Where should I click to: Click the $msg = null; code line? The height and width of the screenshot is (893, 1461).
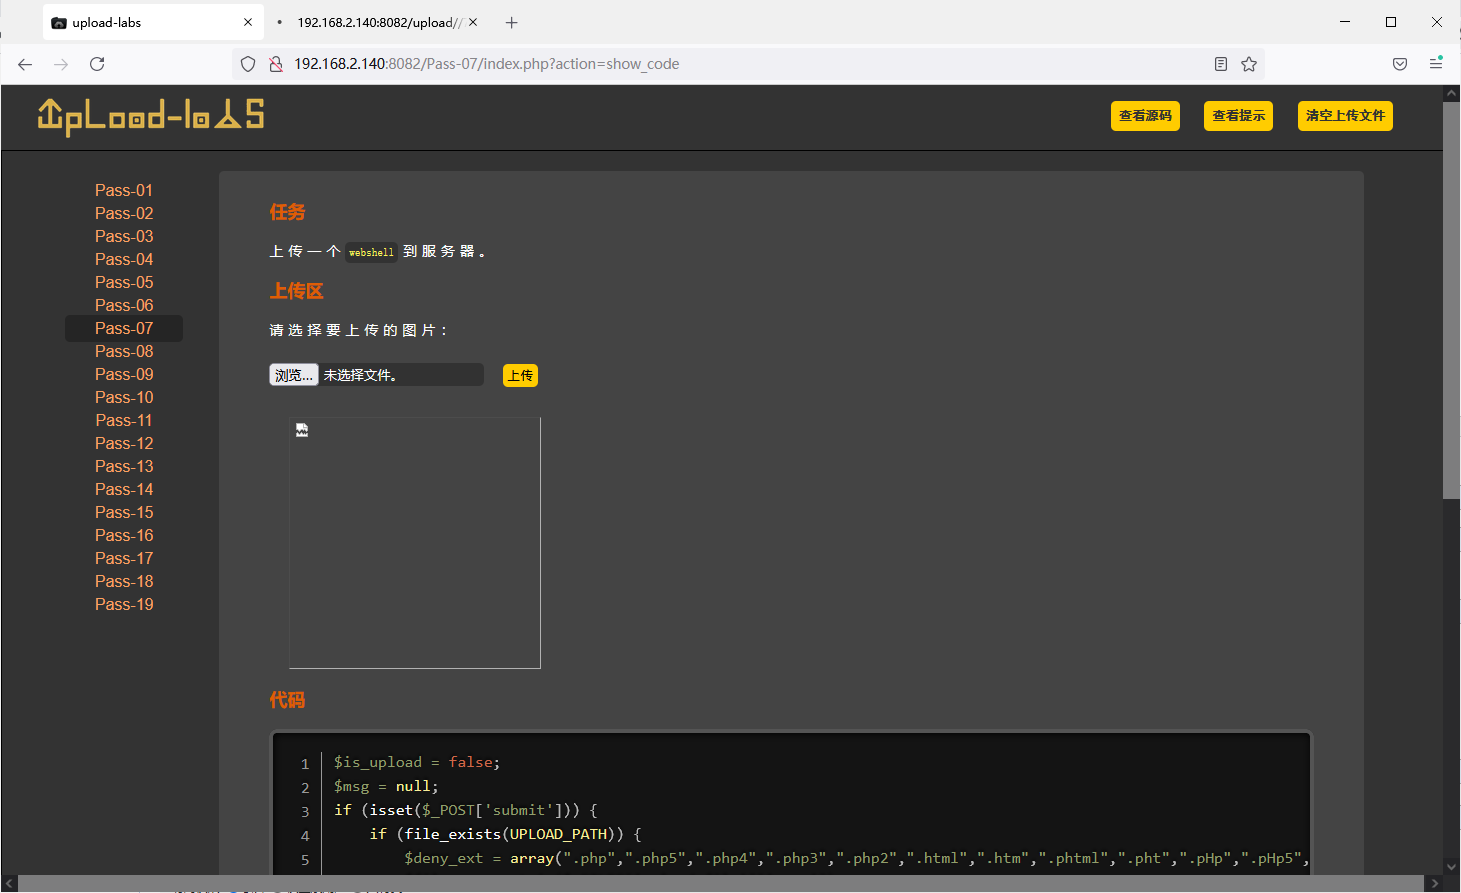386,786
